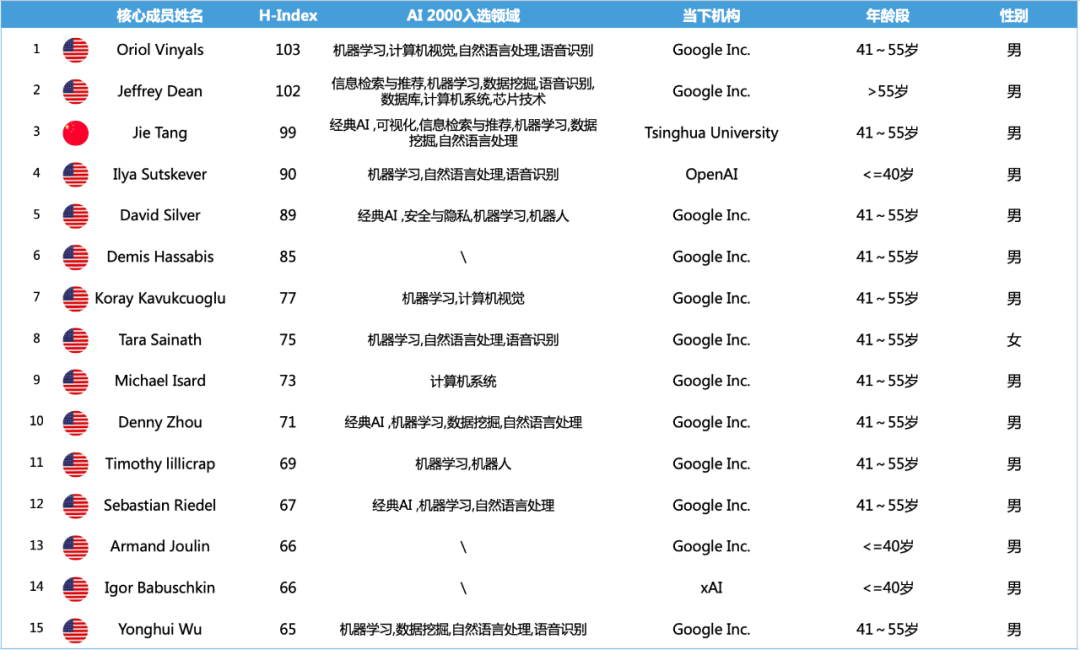
Task: Click the rank number 15
Action: click(x=37, y=628)
